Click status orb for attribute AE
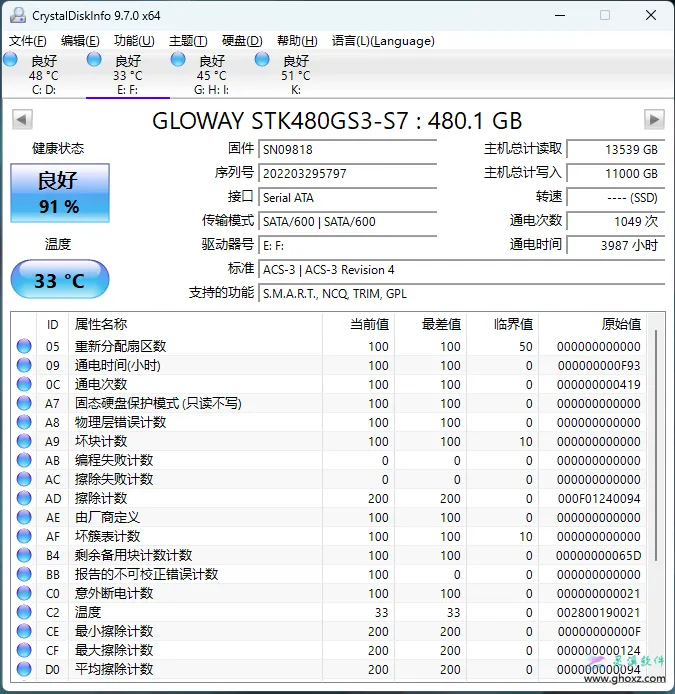Image resolution: width=675 pixels, height=694 pixels. [24, 517]
